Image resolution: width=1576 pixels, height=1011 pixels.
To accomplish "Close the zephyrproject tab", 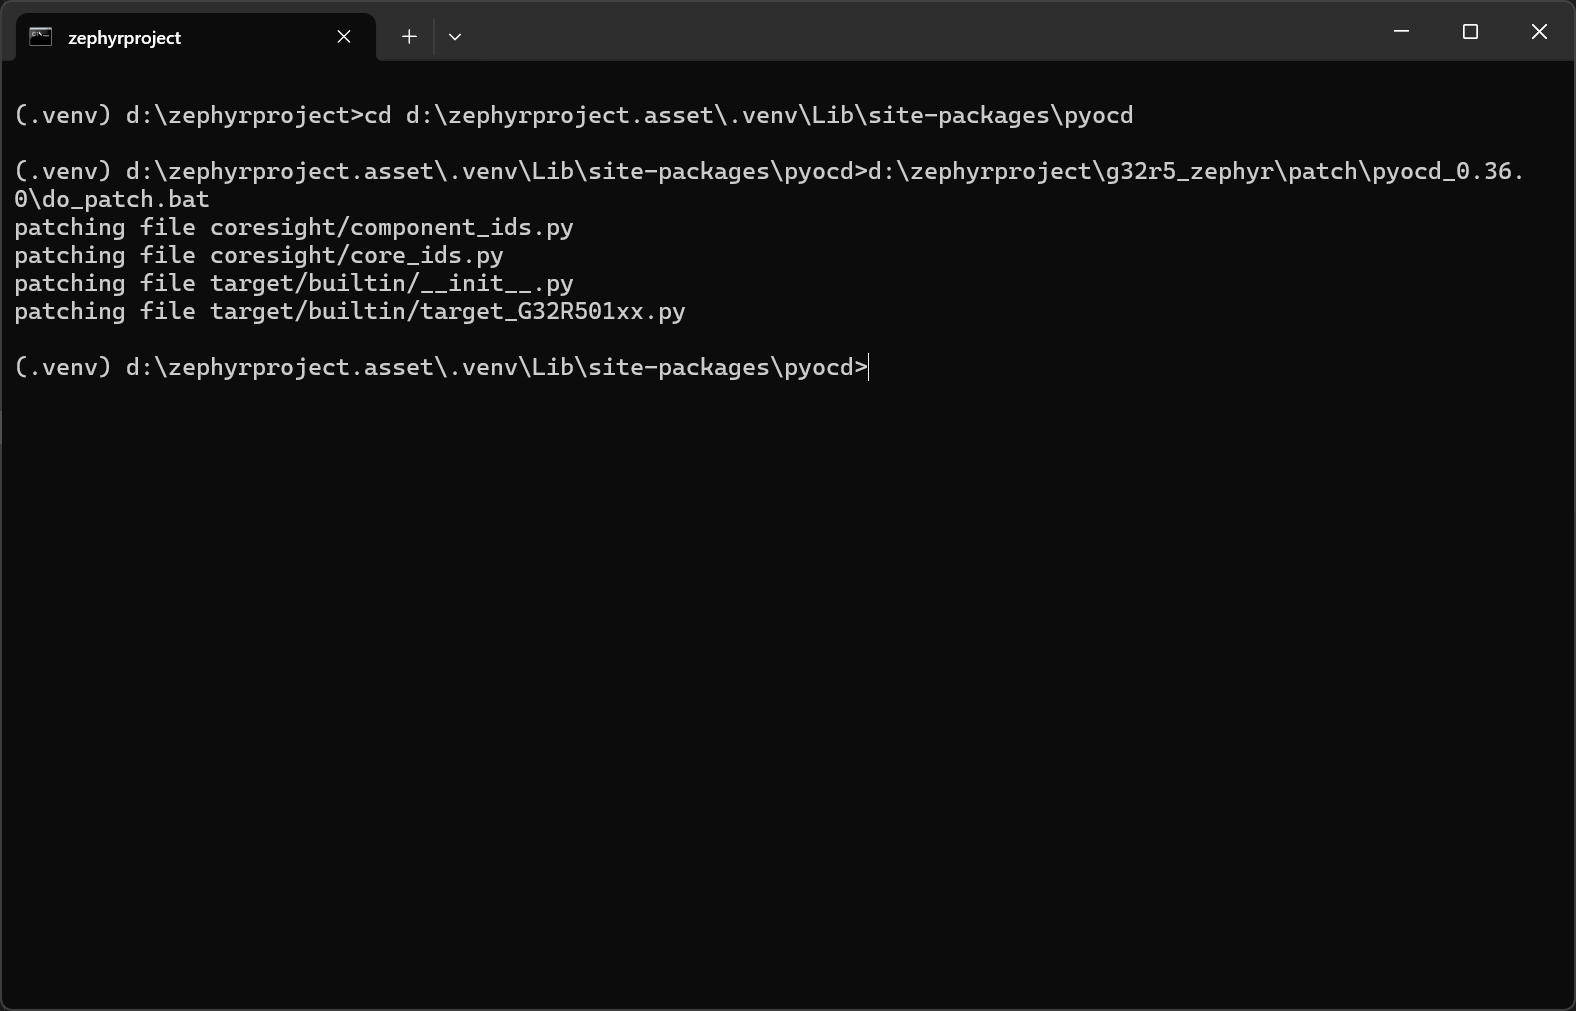I will 344,37.
